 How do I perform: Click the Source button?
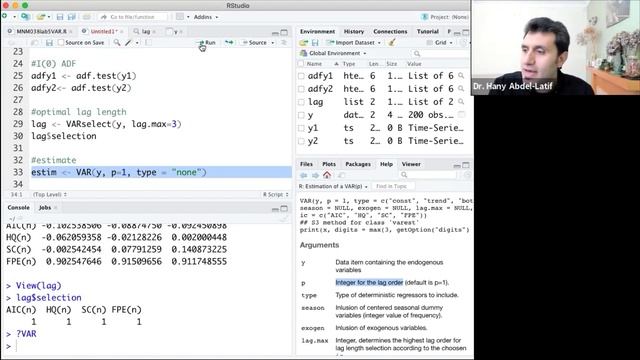254,42
